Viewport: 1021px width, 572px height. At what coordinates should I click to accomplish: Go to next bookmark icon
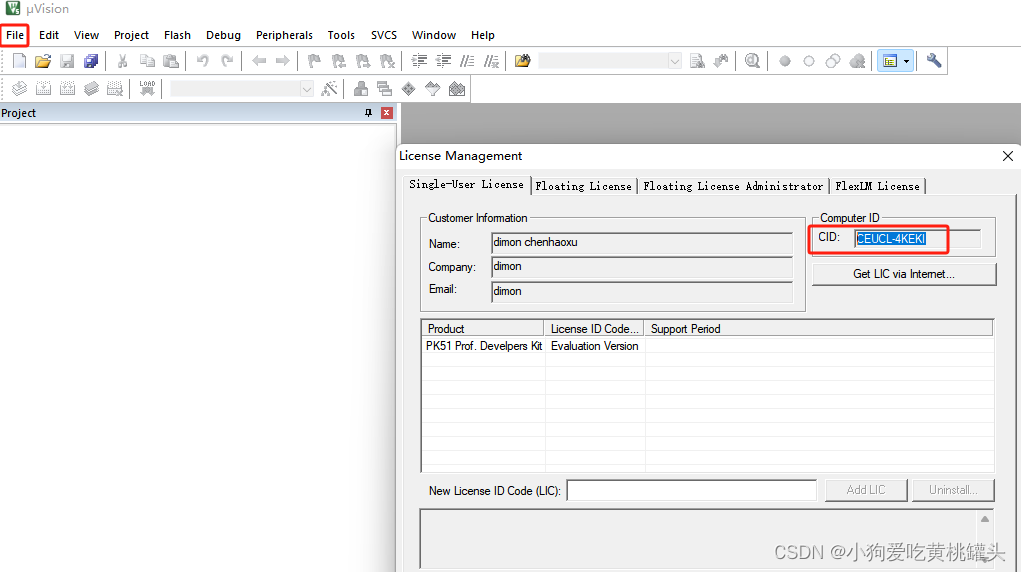pyautogui.click(x=363, y=61)
